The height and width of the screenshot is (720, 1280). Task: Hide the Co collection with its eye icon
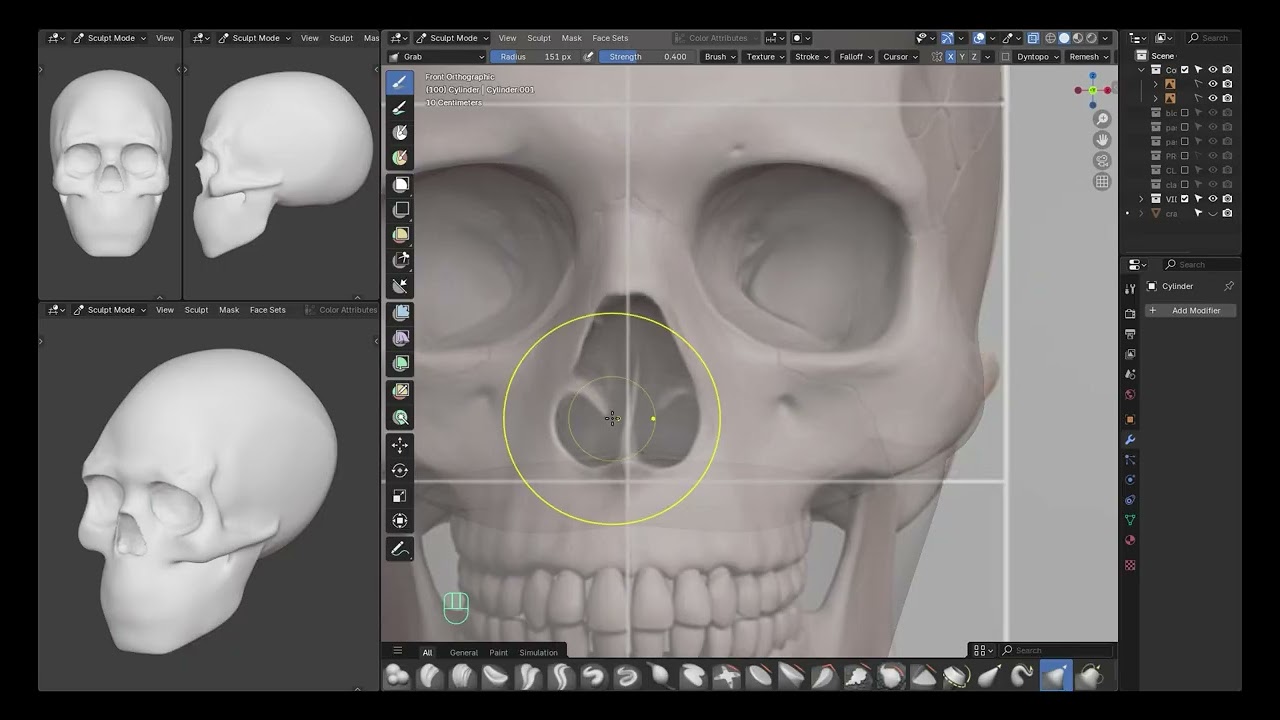coord(1213,70)
